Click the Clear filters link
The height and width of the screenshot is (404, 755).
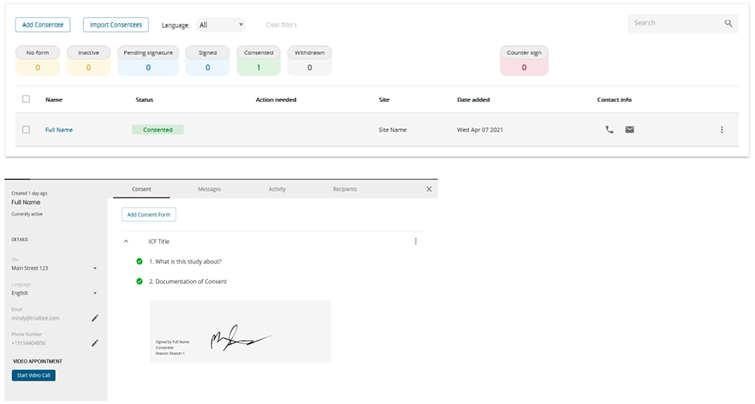coord(281,25)
